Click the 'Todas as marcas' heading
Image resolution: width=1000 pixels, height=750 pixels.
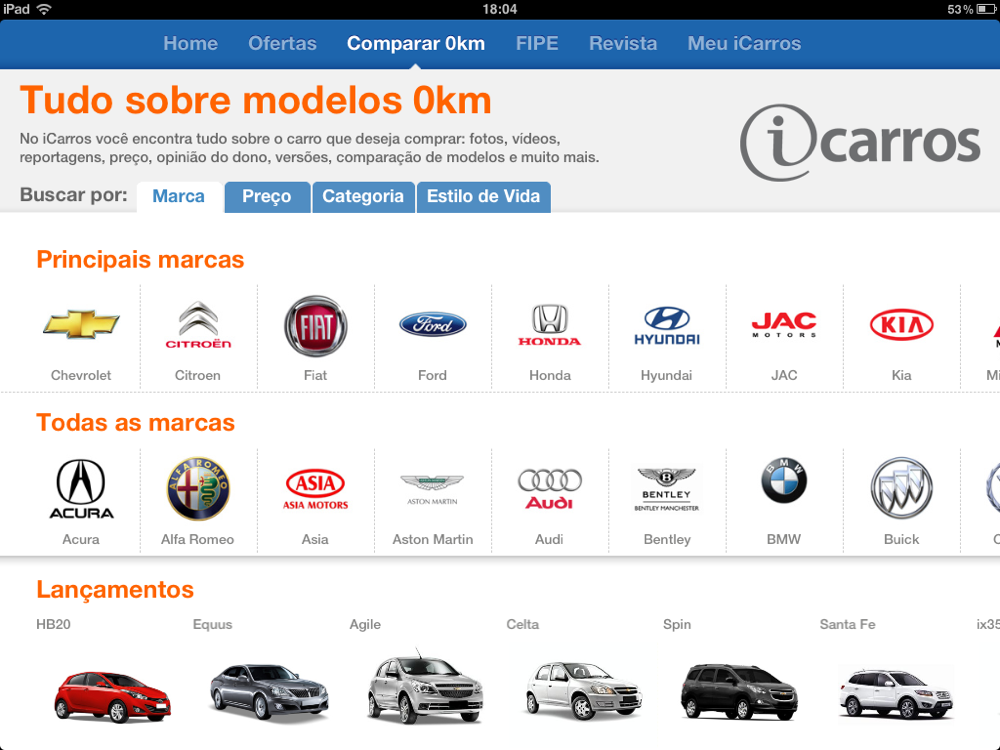136,423
